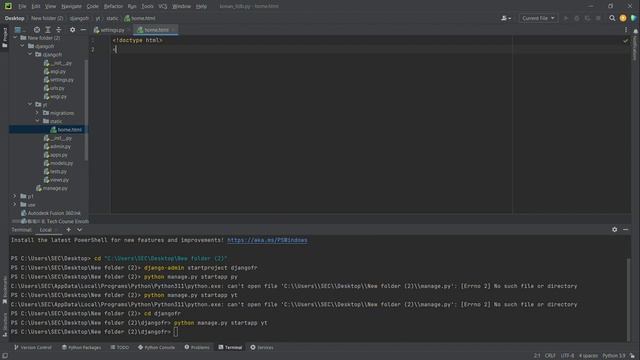
Task: Open the File menu
Action: click(x=22, y=6)
